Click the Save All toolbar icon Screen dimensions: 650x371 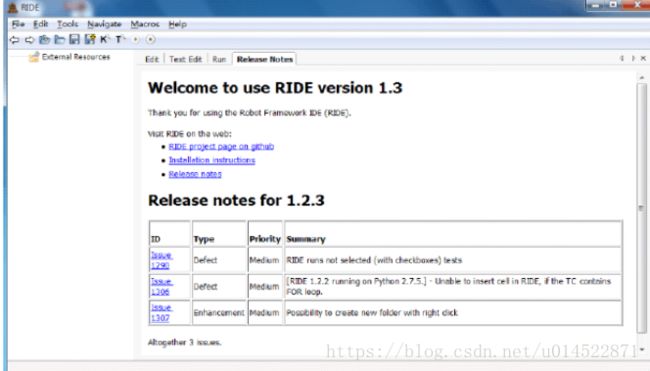coord(90,39)
